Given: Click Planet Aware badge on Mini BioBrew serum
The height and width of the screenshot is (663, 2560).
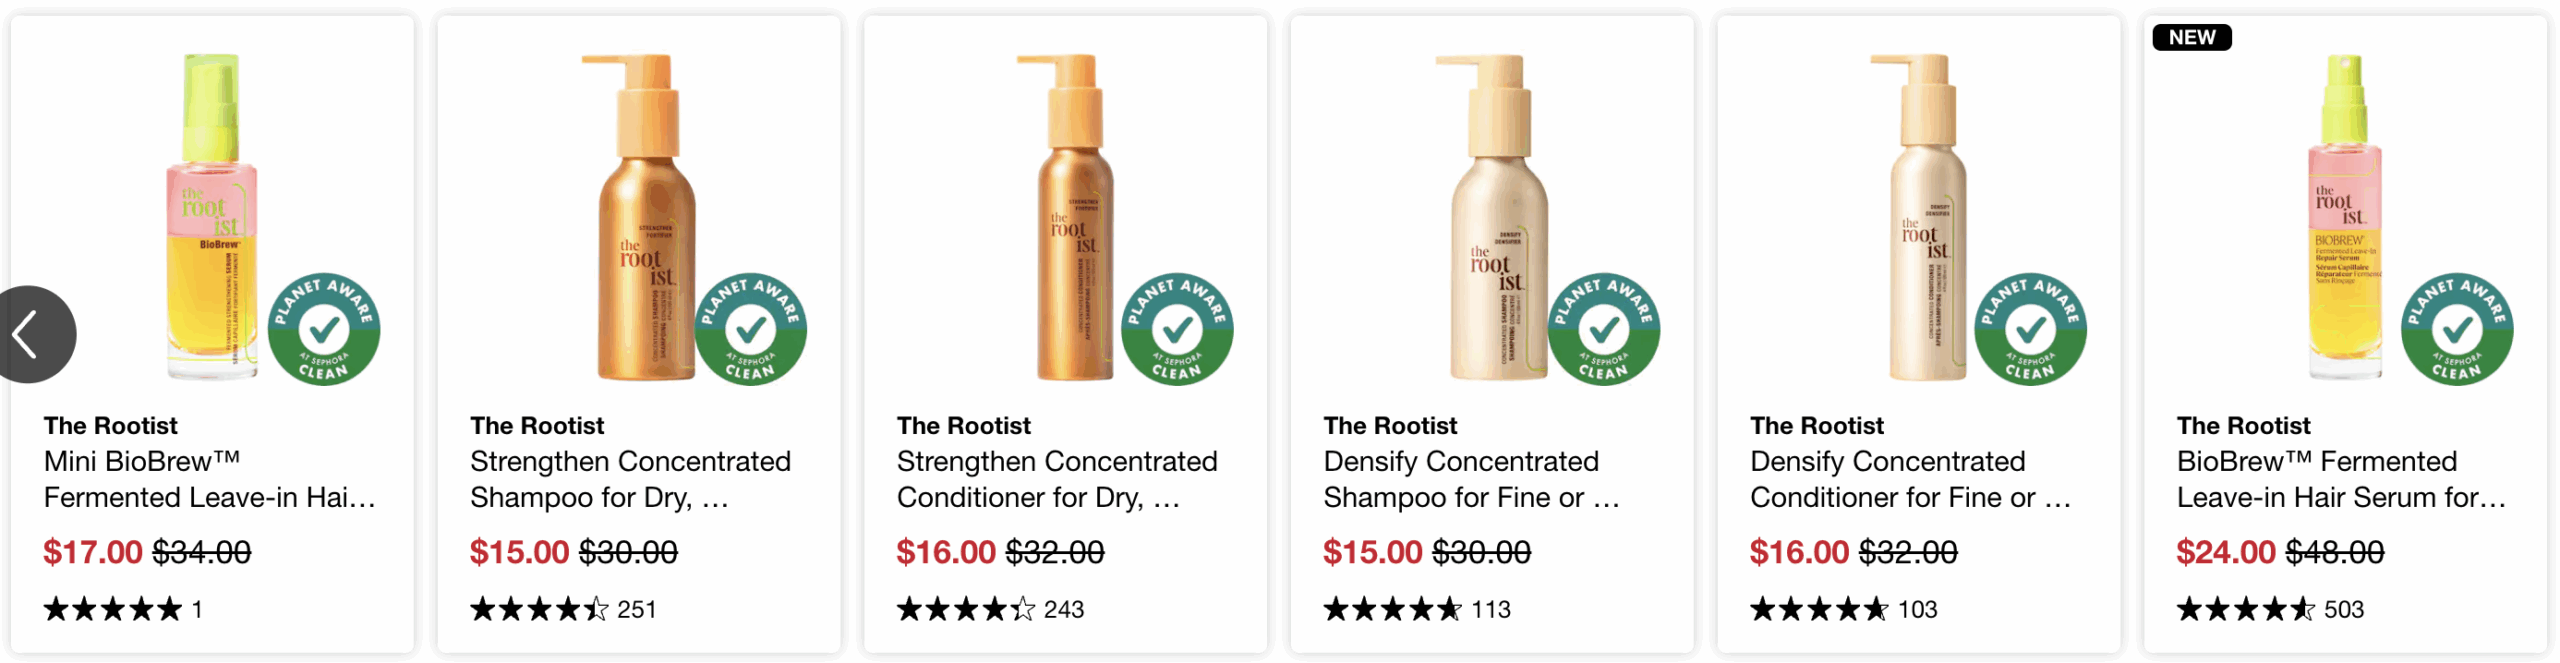Looking at the screenshot, I should point(324,329).
